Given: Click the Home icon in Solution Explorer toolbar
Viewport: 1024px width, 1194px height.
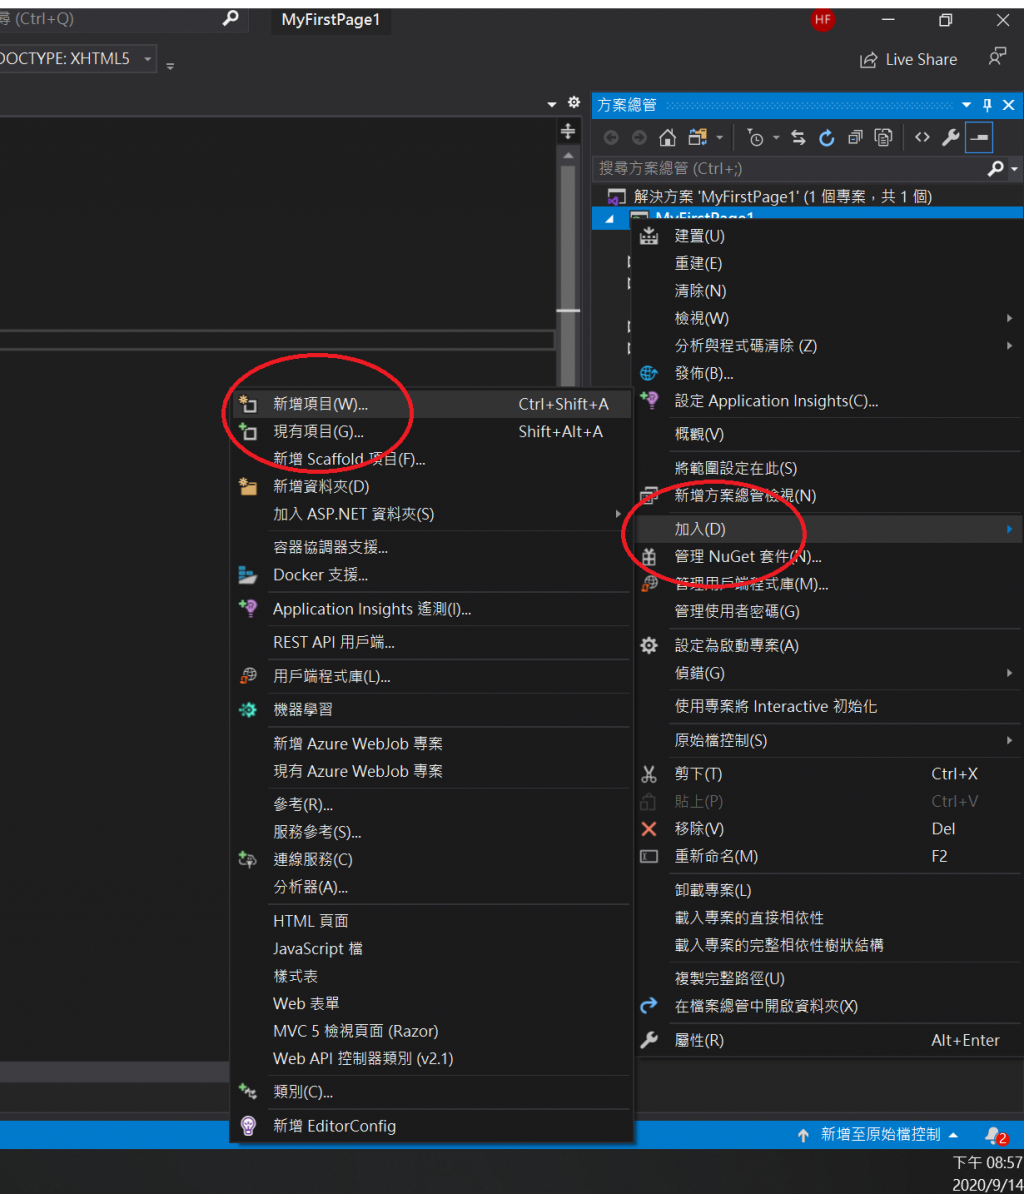Looking at the screenshot, I should [x=667, y=138].
